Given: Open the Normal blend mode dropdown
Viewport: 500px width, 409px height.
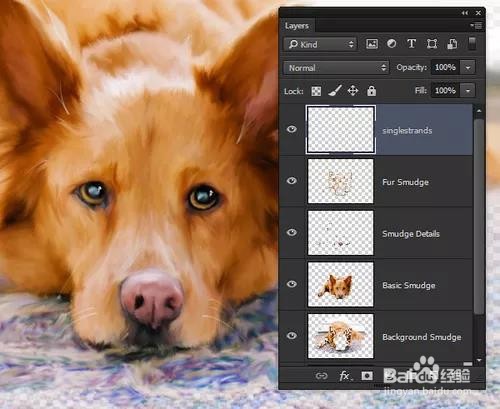Looking at the screenshot, I should tap(336, 68).
